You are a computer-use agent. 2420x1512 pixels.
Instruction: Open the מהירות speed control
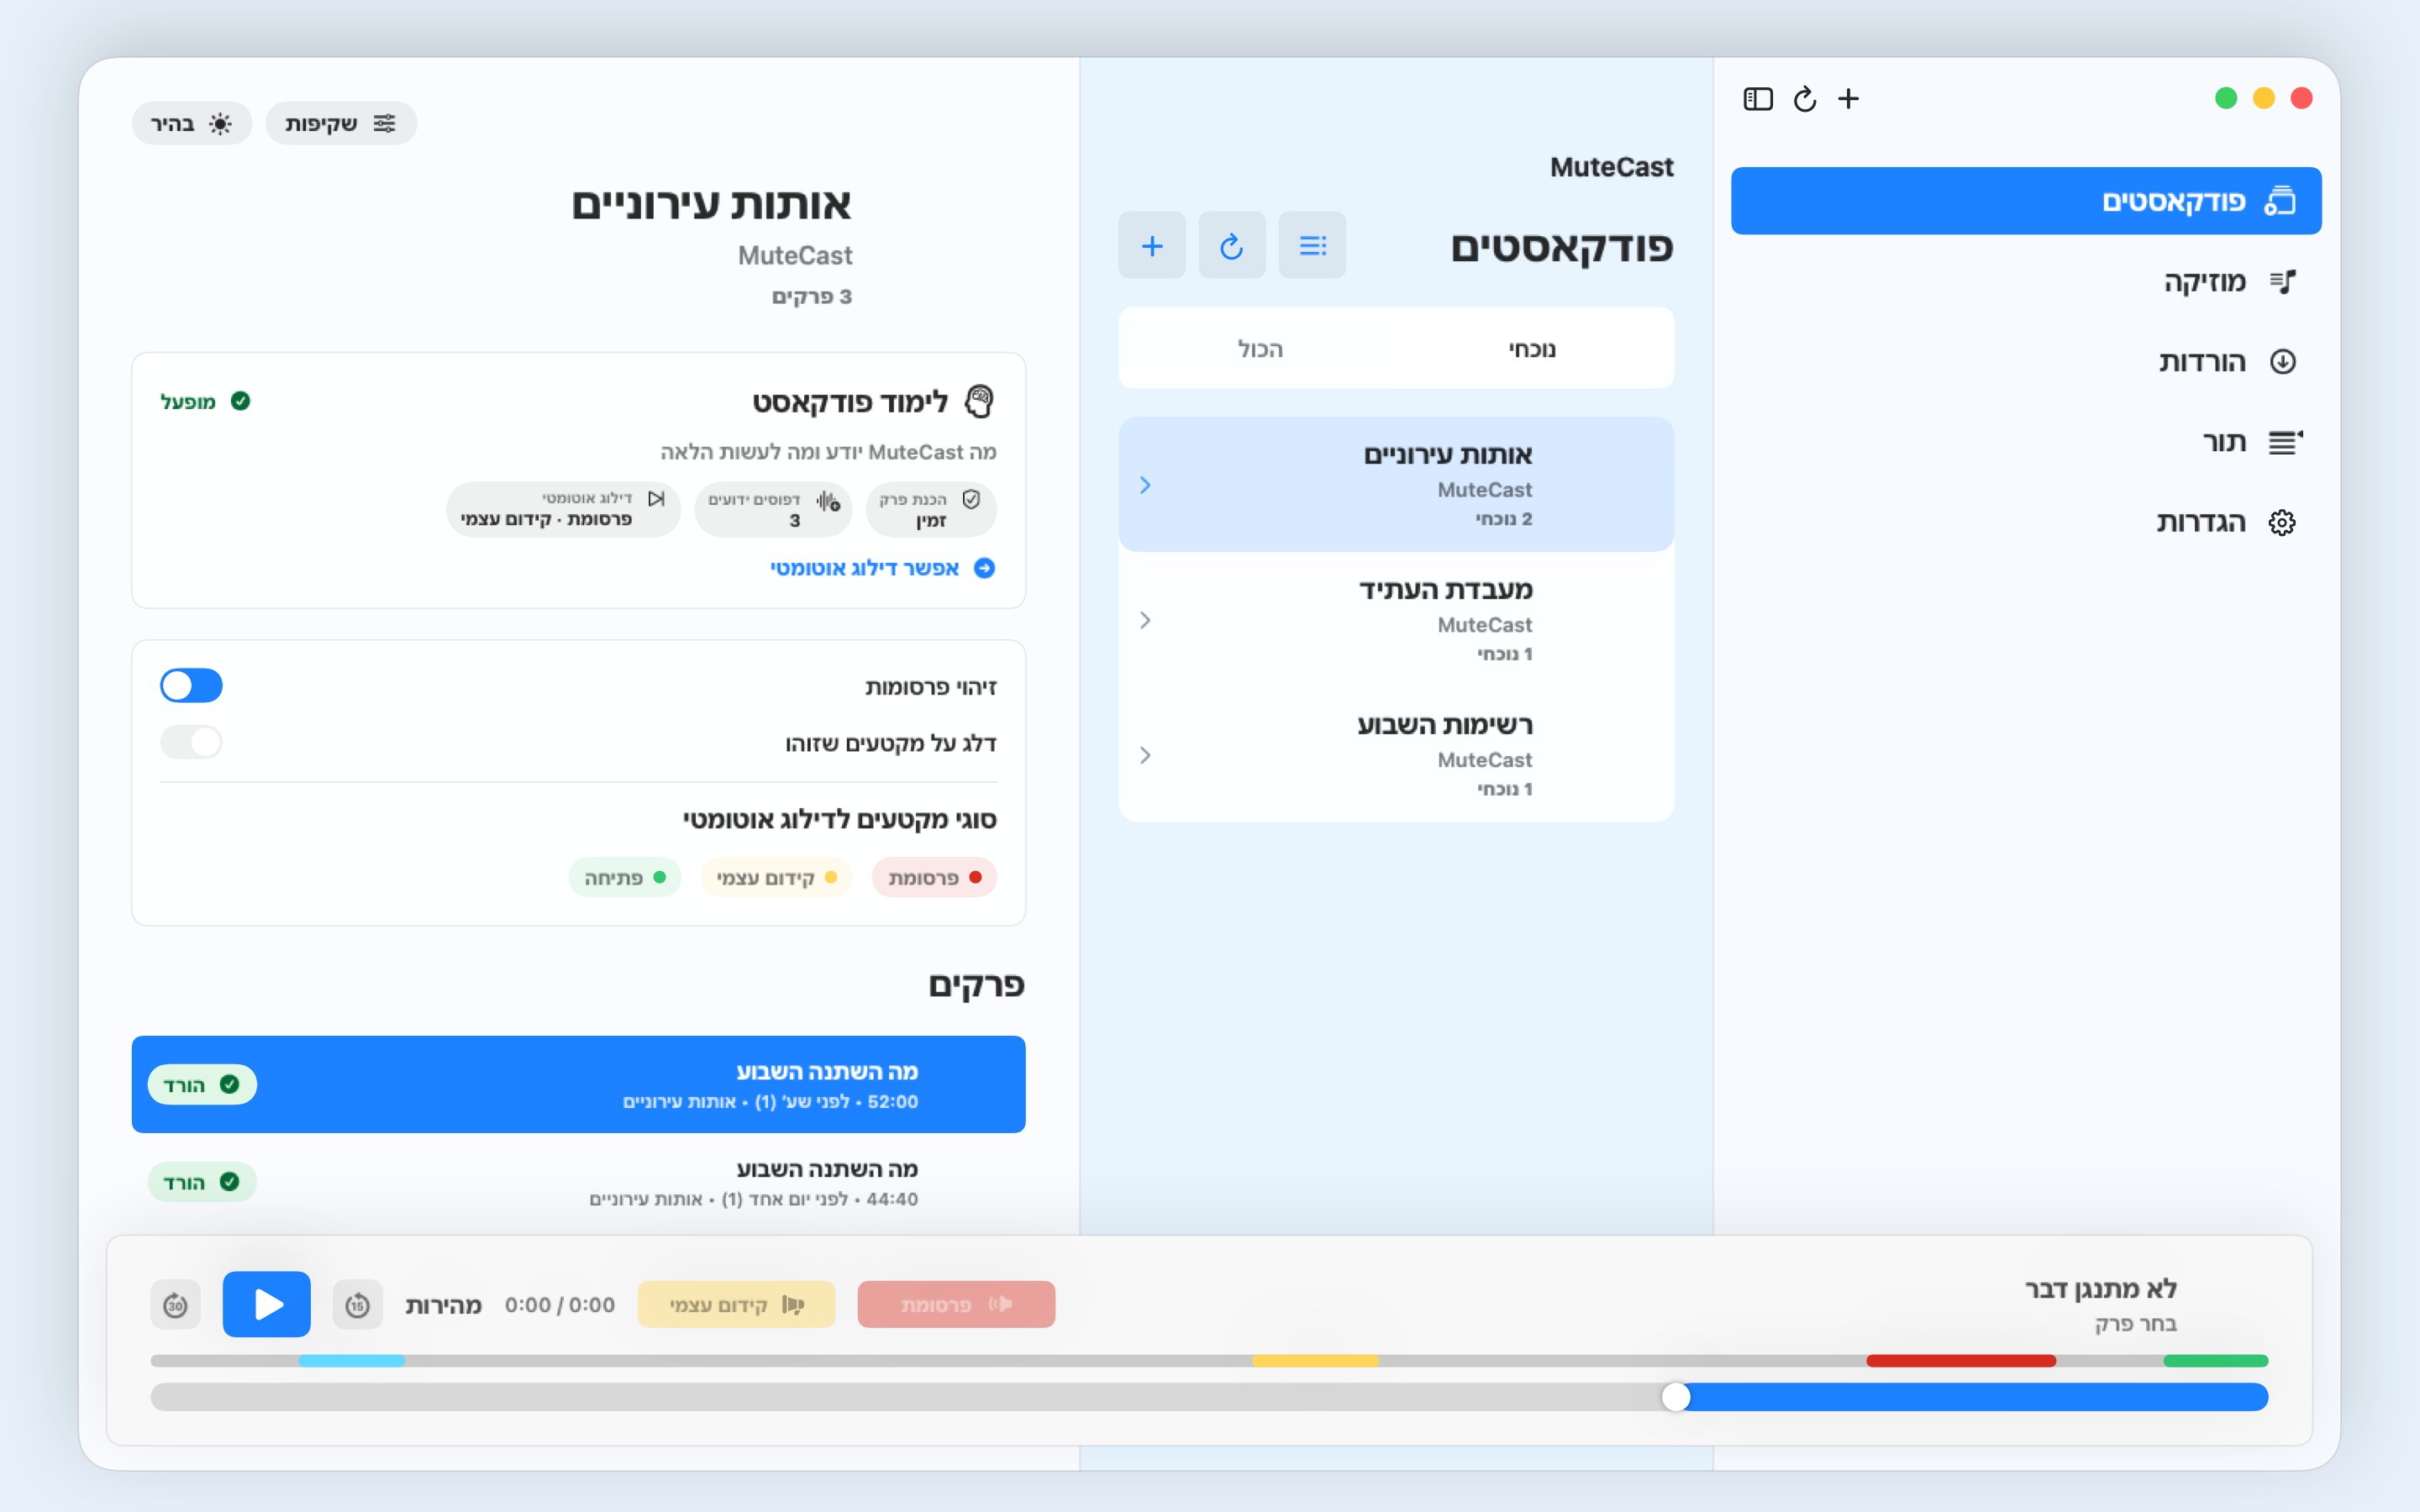tap(443, 1305)
